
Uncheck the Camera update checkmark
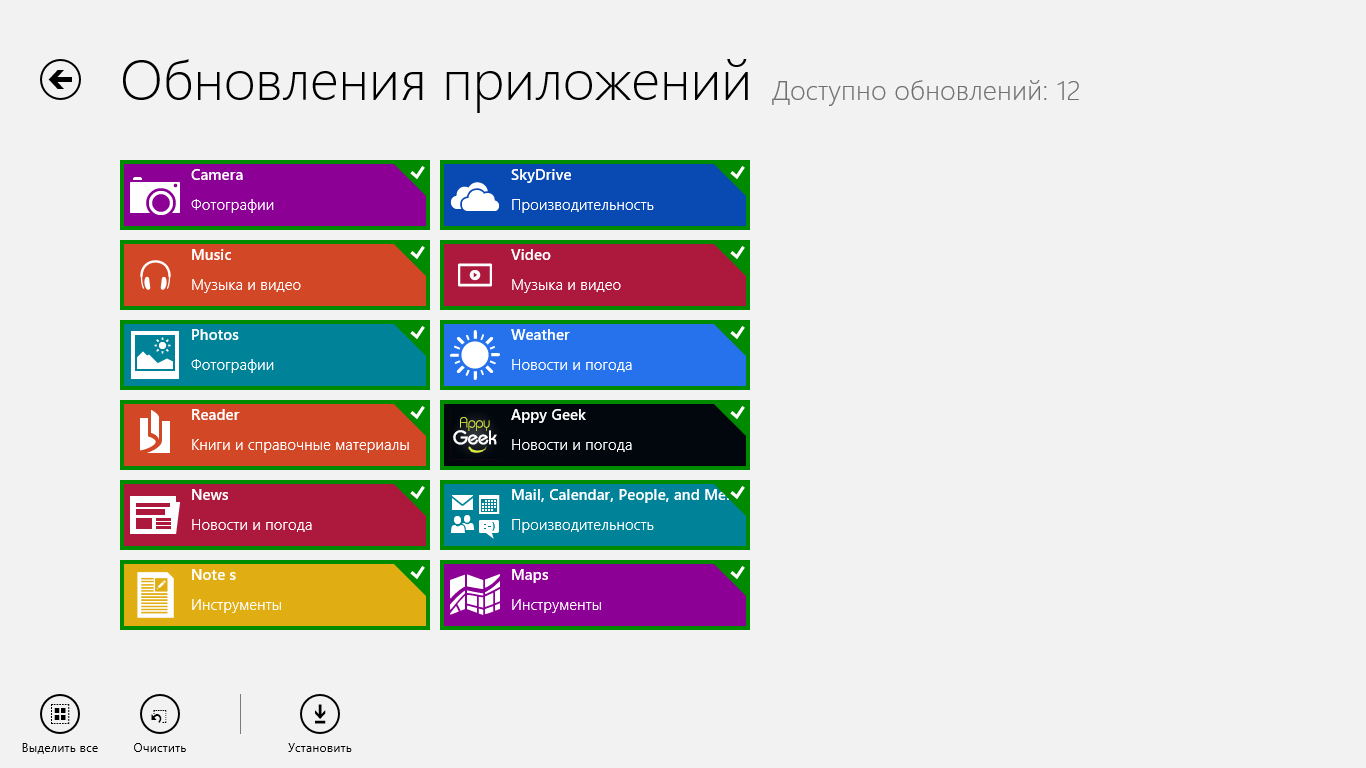[417, 173]
